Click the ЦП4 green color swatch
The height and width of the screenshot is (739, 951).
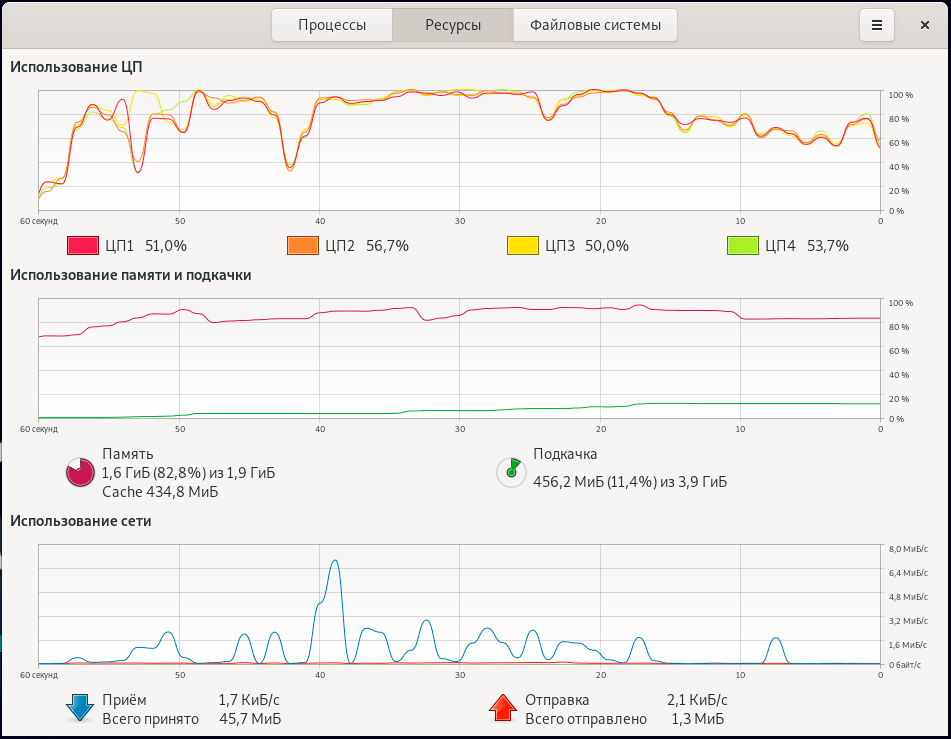coord(742,246)
